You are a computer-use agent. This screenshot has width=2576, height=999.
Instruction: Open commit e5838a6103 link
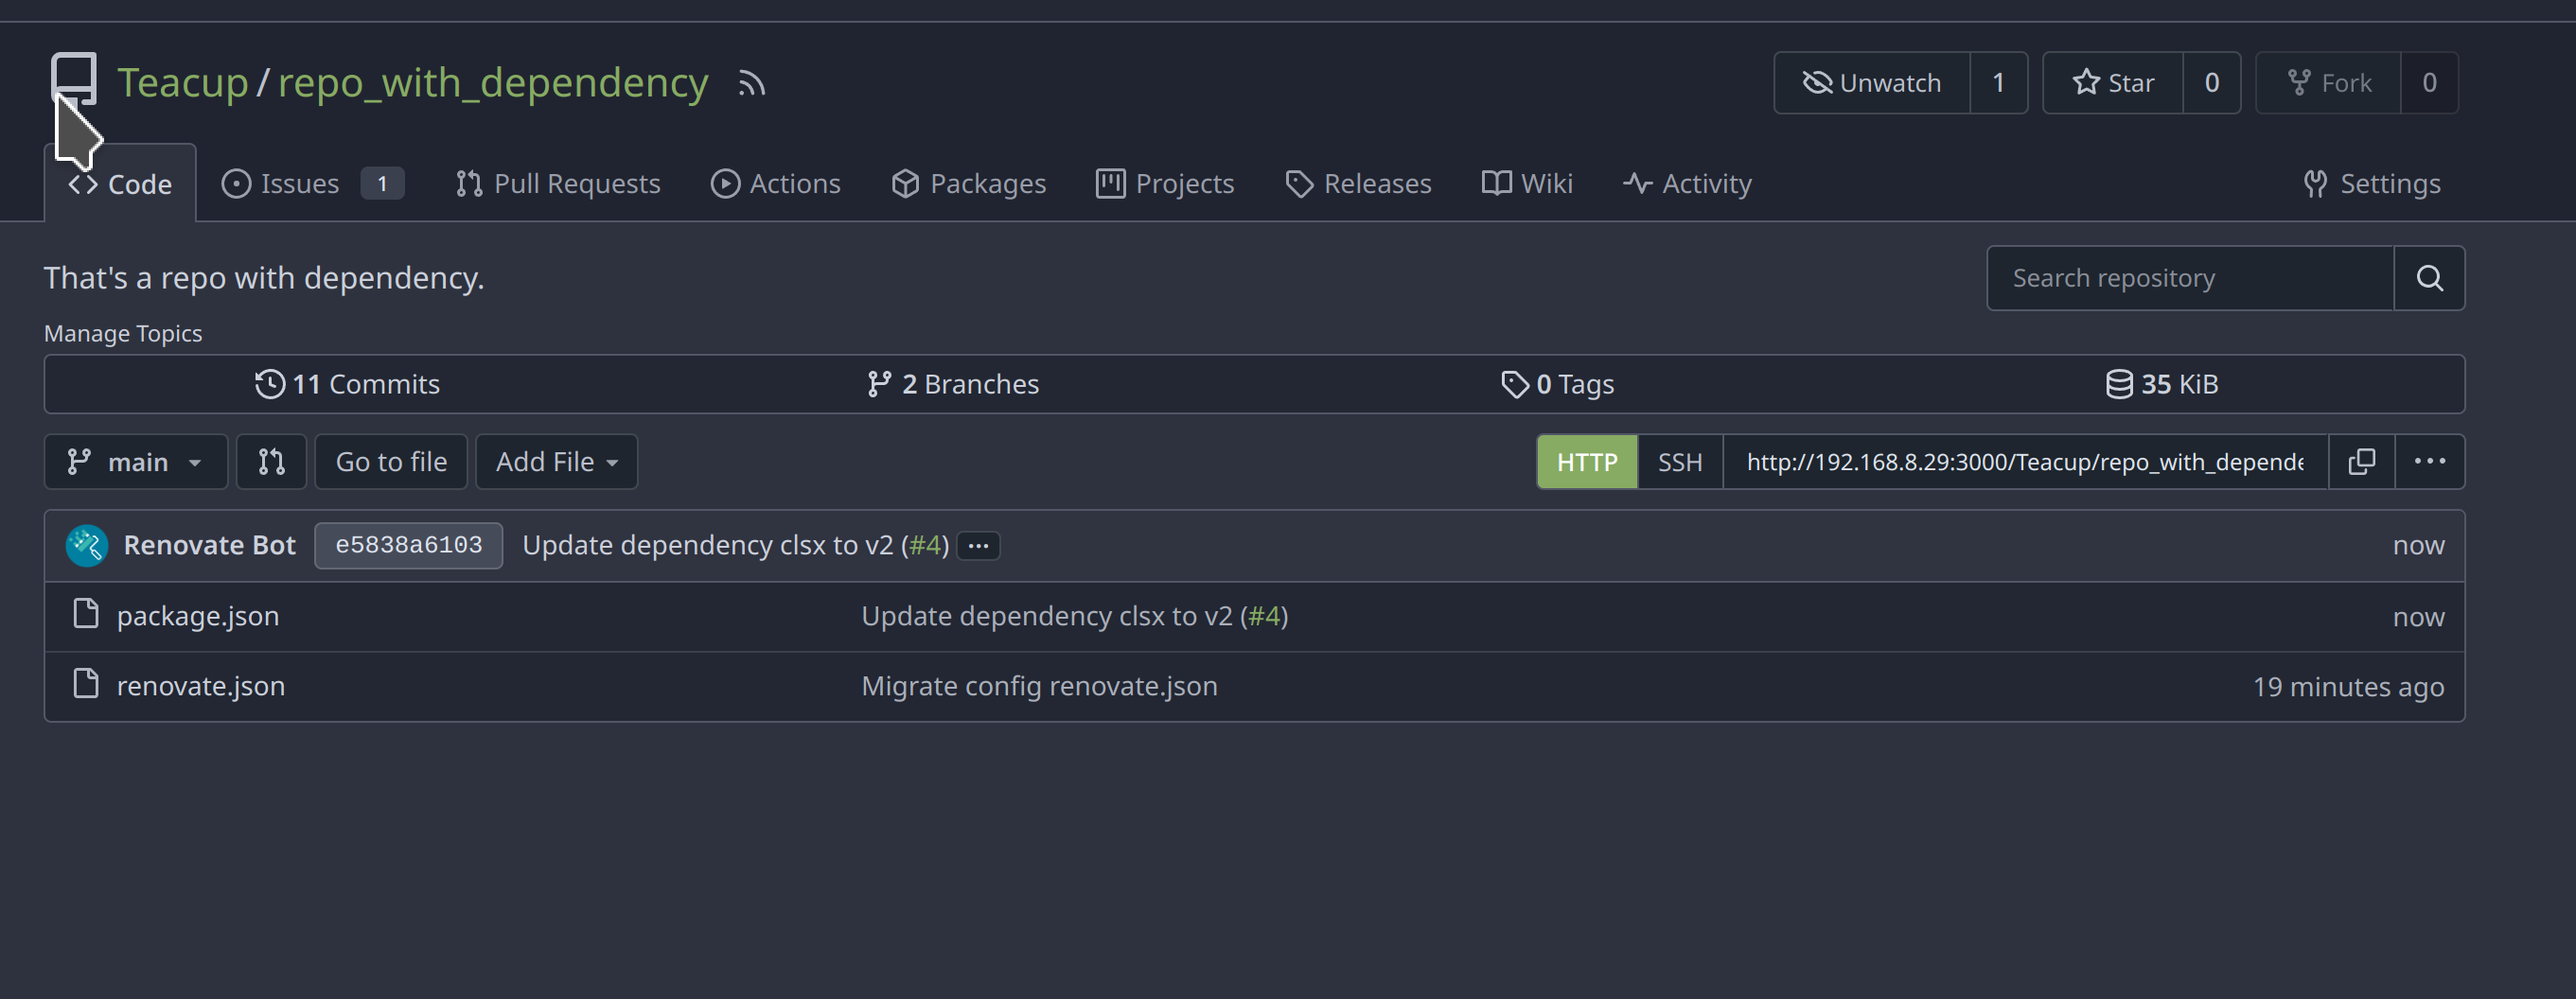(408, 545)
